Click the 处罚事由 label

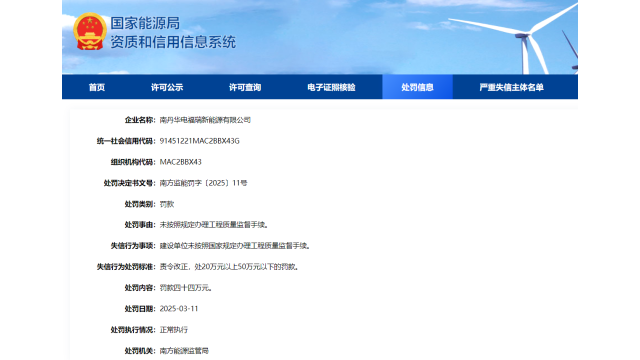[140, 225]
